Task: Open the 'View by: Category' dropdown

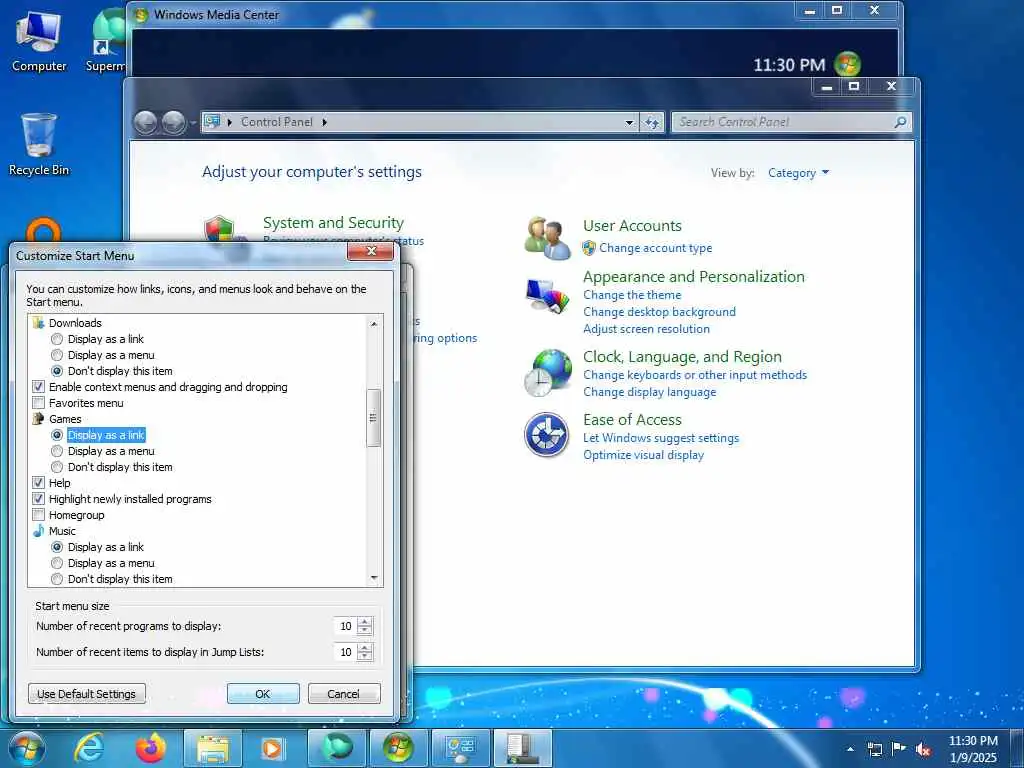Action: coord(798,173)
